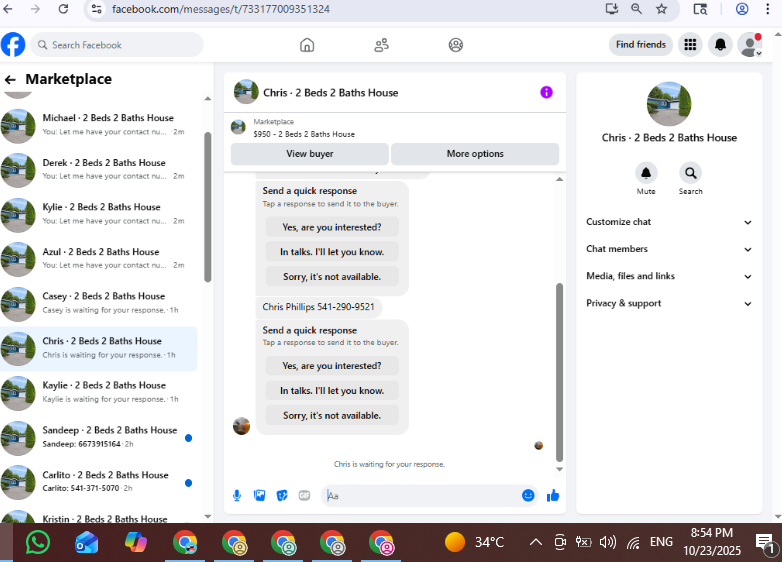Click the Search Facebook field
The image size is (782, 562).
[117, 45]
